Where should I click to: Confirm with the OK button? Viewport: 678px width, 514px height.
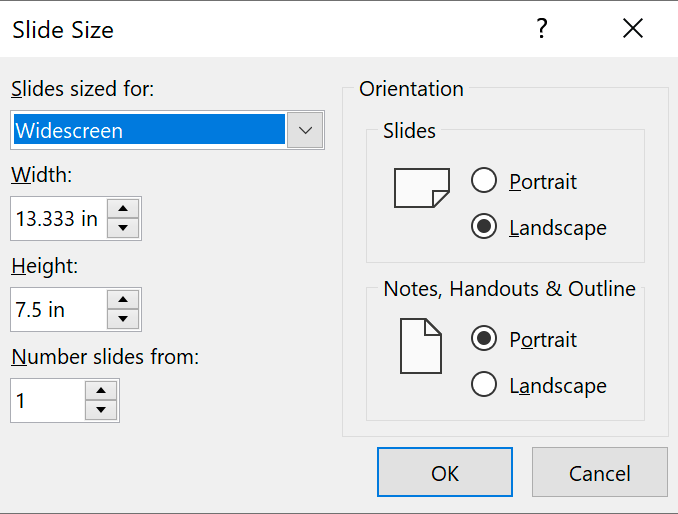[x=444, y=472]
